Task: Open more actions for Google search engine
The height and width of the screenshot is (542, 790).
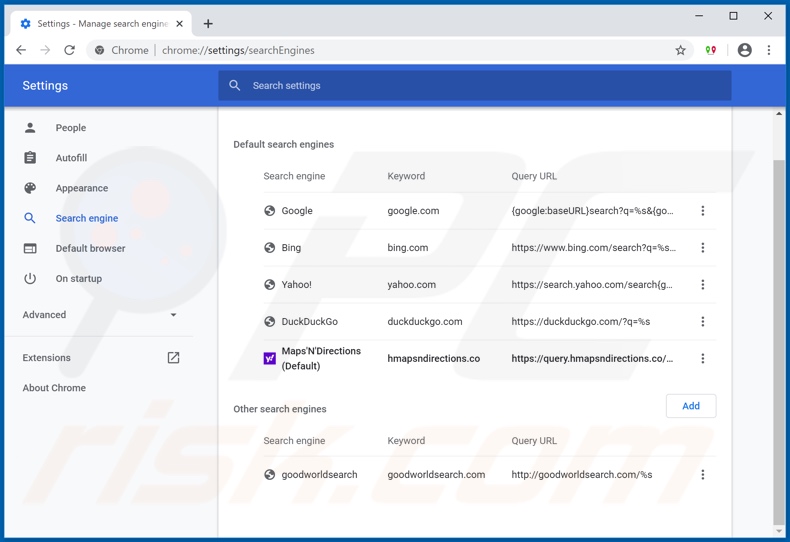Action: (702, 211)
